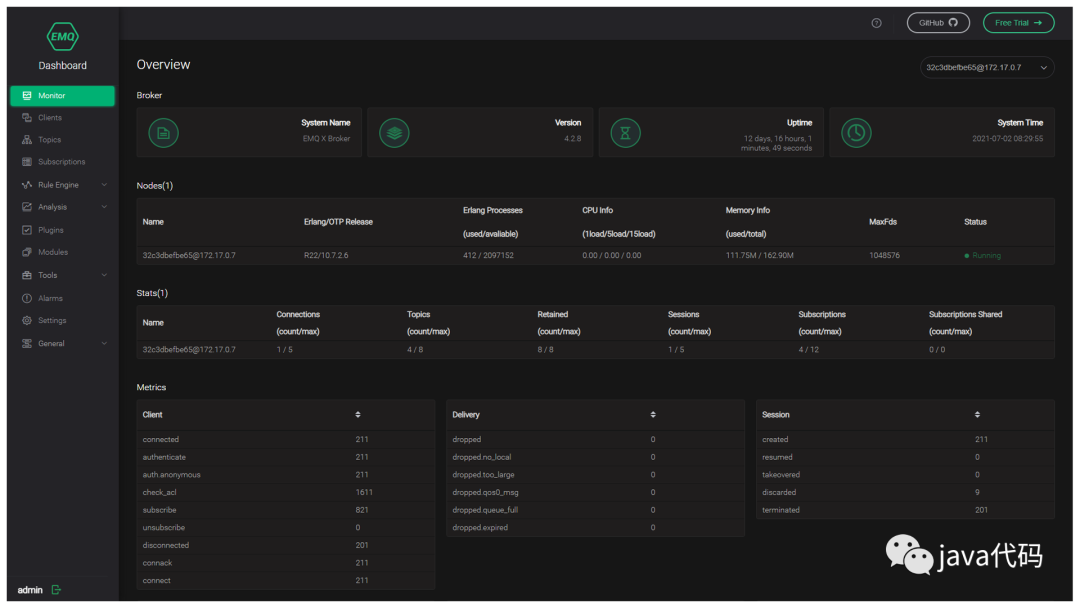1080x608 pixels.
Task: Expand the Tools sidebar section
Action: pos(62,275)
